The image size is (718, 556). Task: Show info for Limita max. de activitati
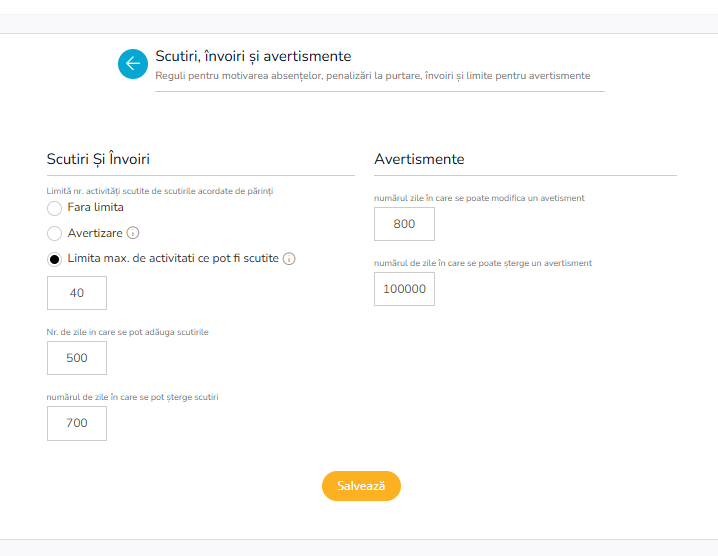(x=289, y=258)
